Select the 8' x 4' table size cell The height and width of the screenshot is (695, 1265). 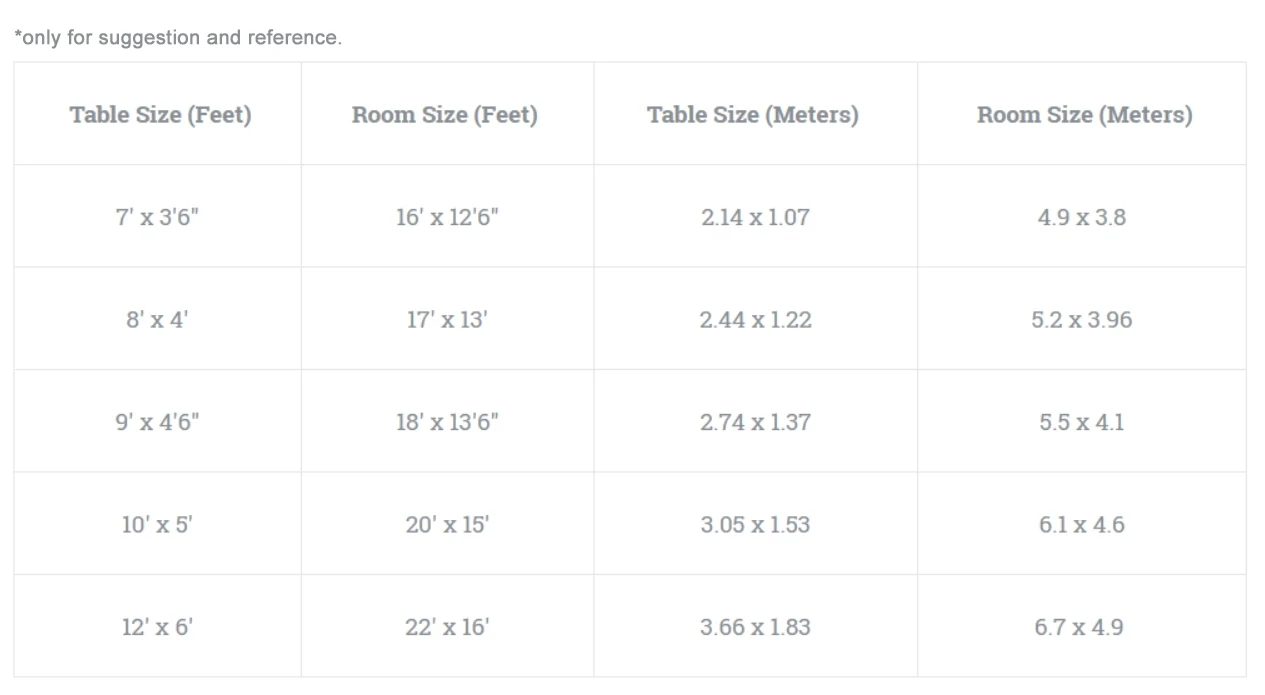pyautogui.click(x=157, y=320)
